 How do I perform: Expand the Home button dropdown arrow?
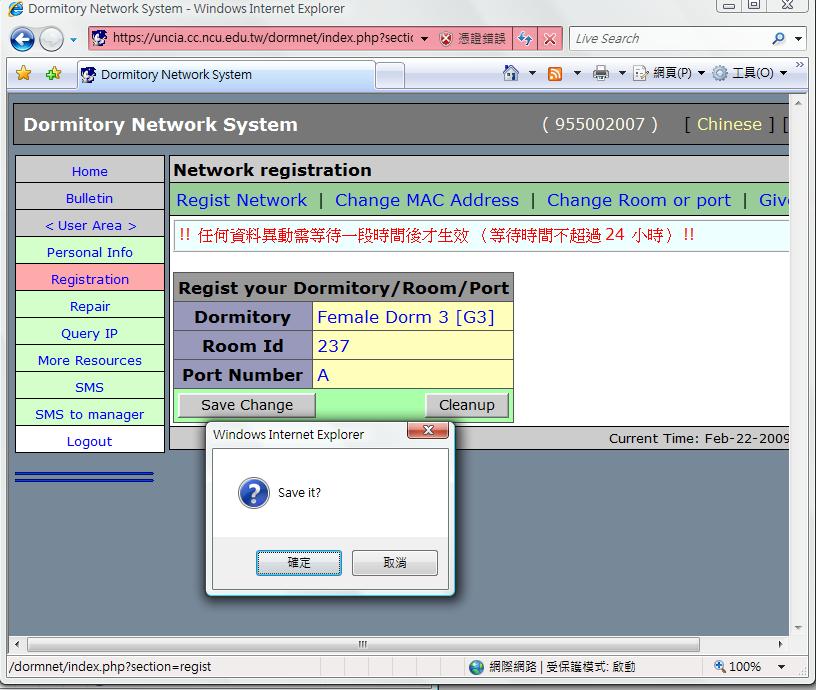[x=532, y=73]
